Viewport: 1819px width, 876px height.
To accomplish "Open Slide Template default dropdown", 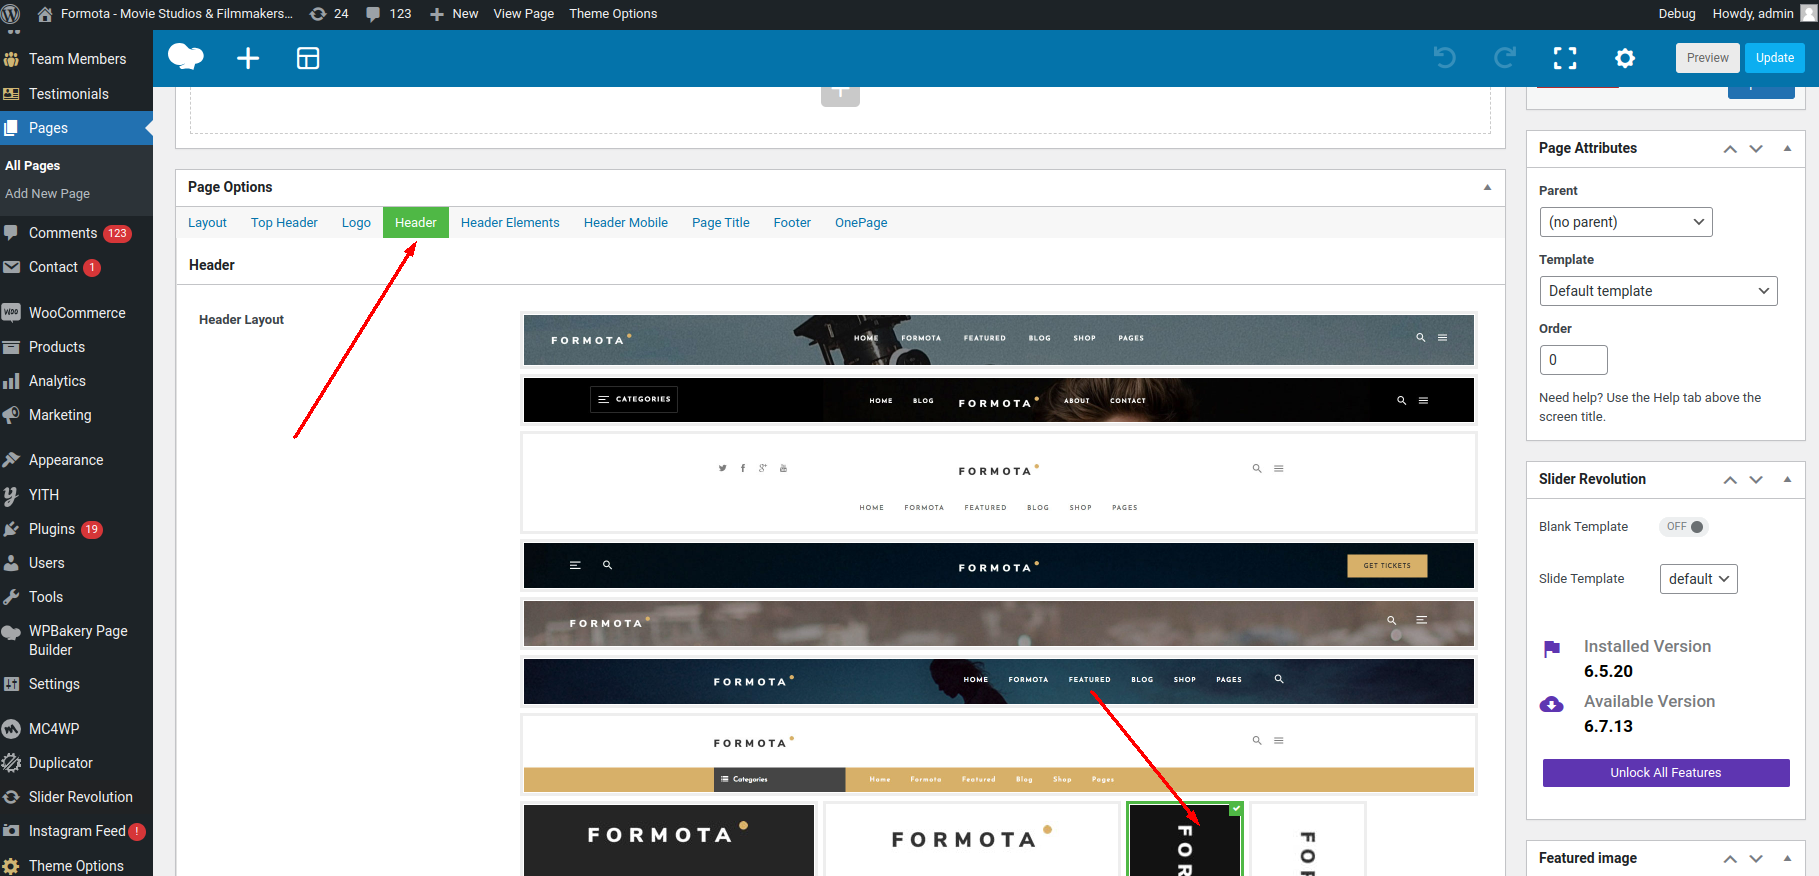I will 1699,579.
